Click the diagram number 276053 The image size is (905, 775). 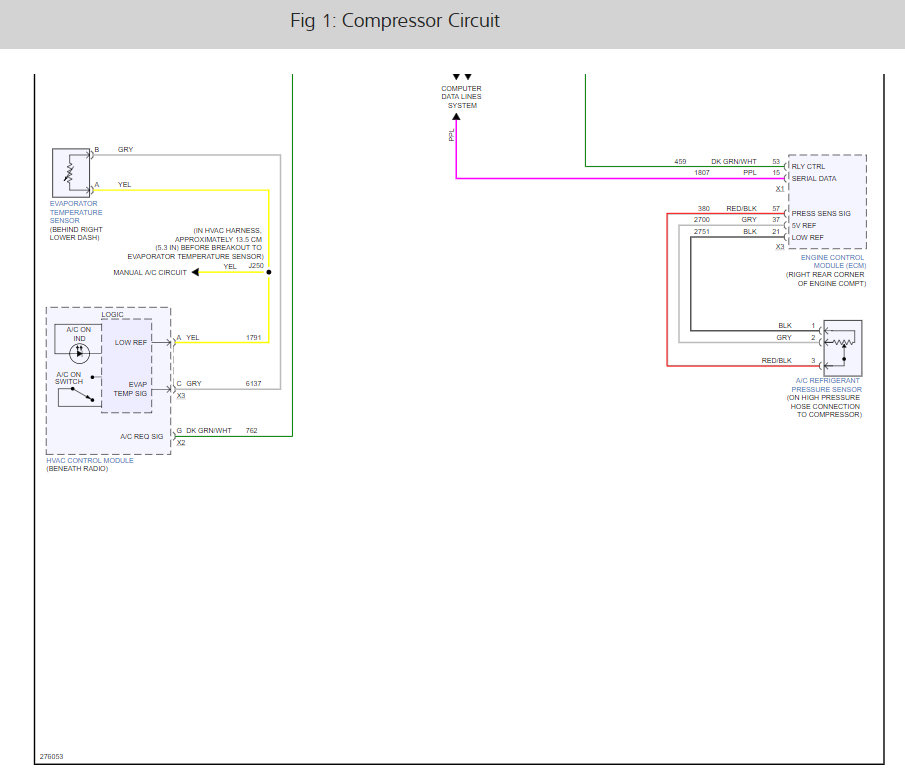(x=53, y=757)
